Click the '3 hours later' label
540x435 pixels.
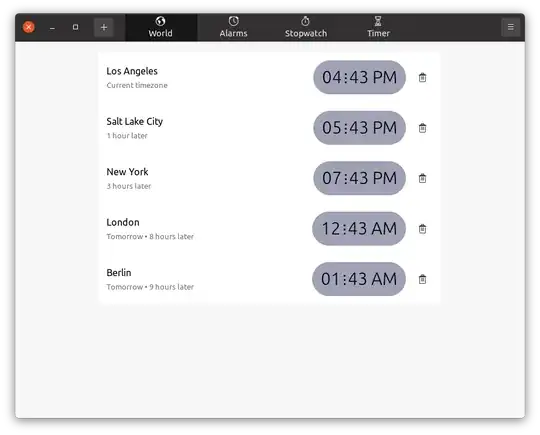click(129, 186)
